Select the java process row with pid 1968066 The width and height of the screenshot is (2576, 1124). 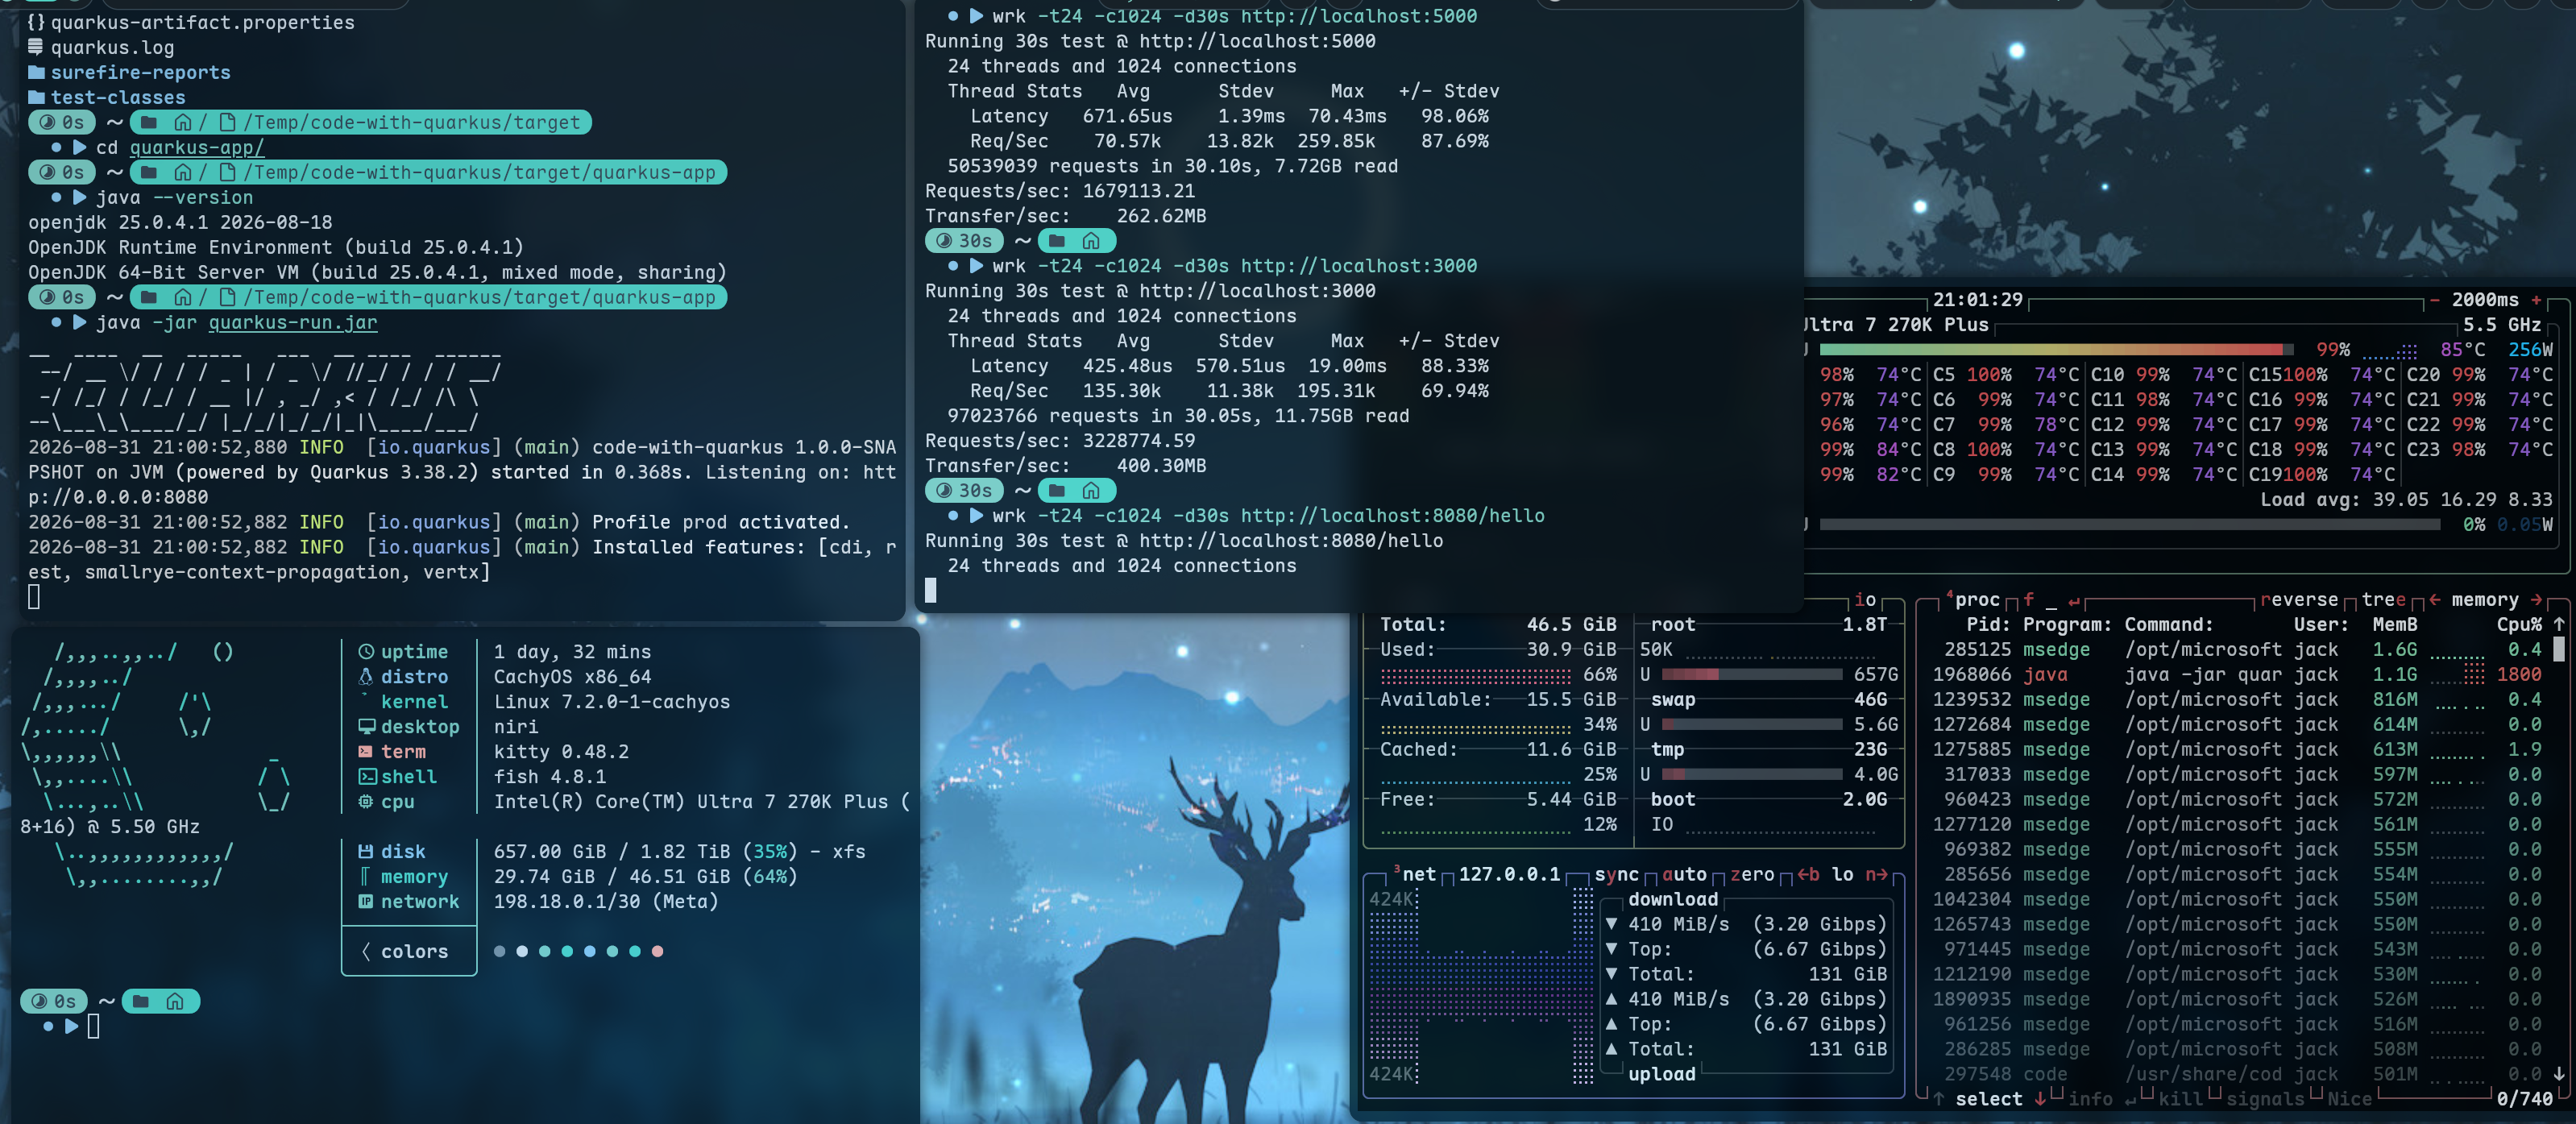click(2236, 675)
